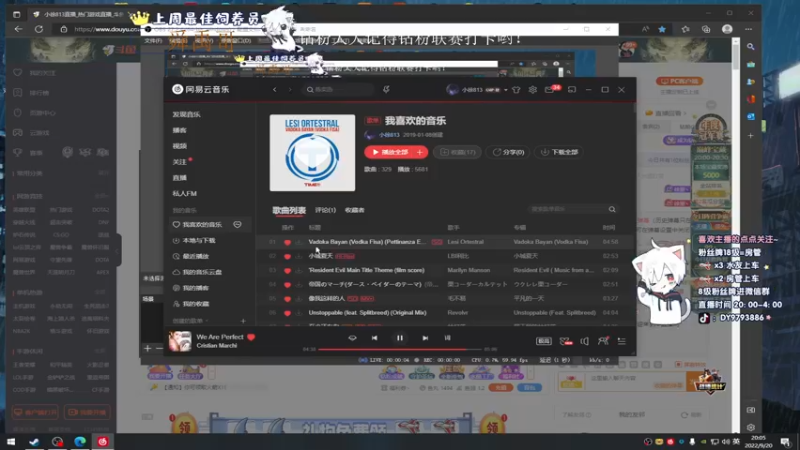
Task: Unlike song 06 Unstoppable heart
Action: 287,313
